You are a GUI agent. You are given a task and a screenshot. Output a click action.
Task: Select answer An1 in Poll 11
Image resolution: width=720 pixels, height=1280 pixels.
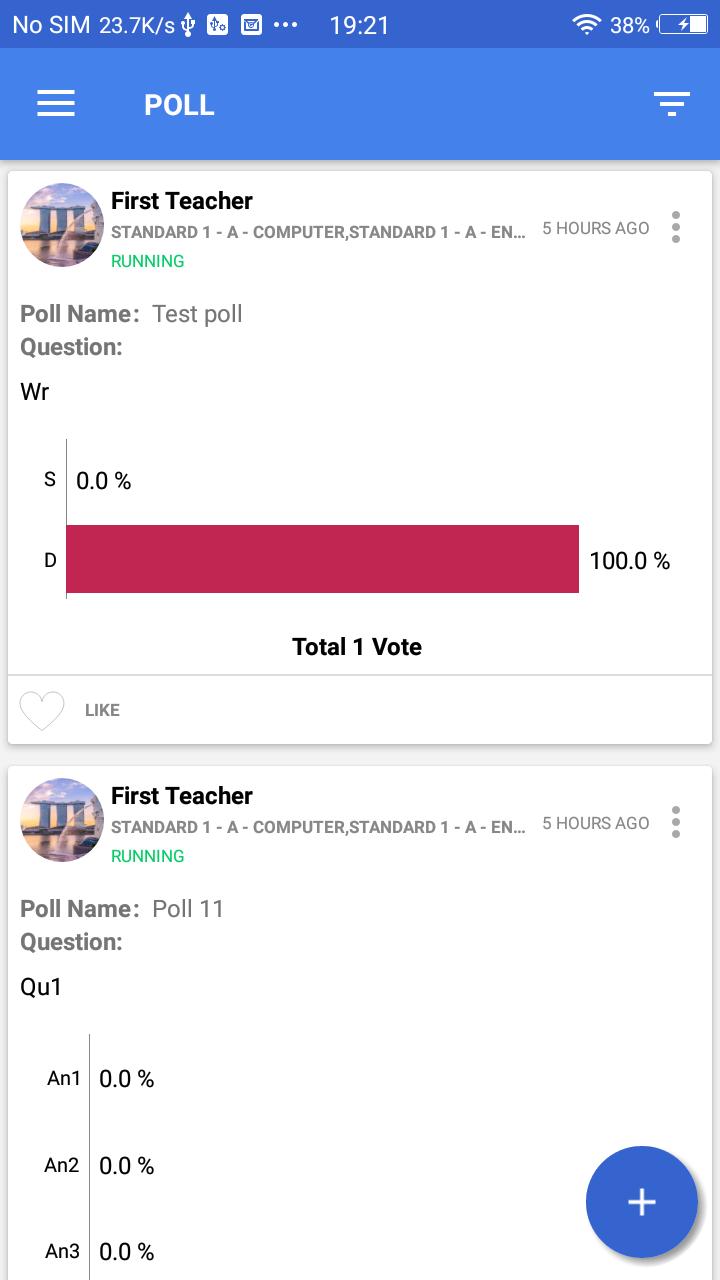point(64,1078)
